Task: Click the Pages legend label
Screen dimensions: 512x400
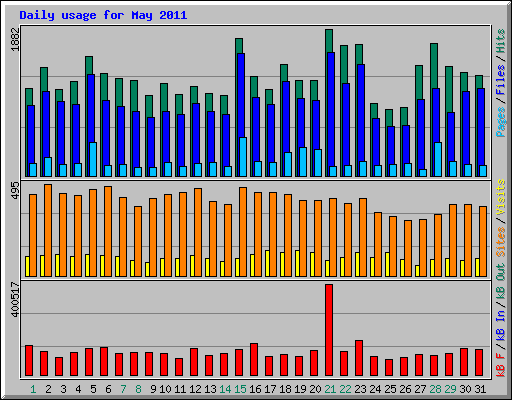Action: point(501,122)
